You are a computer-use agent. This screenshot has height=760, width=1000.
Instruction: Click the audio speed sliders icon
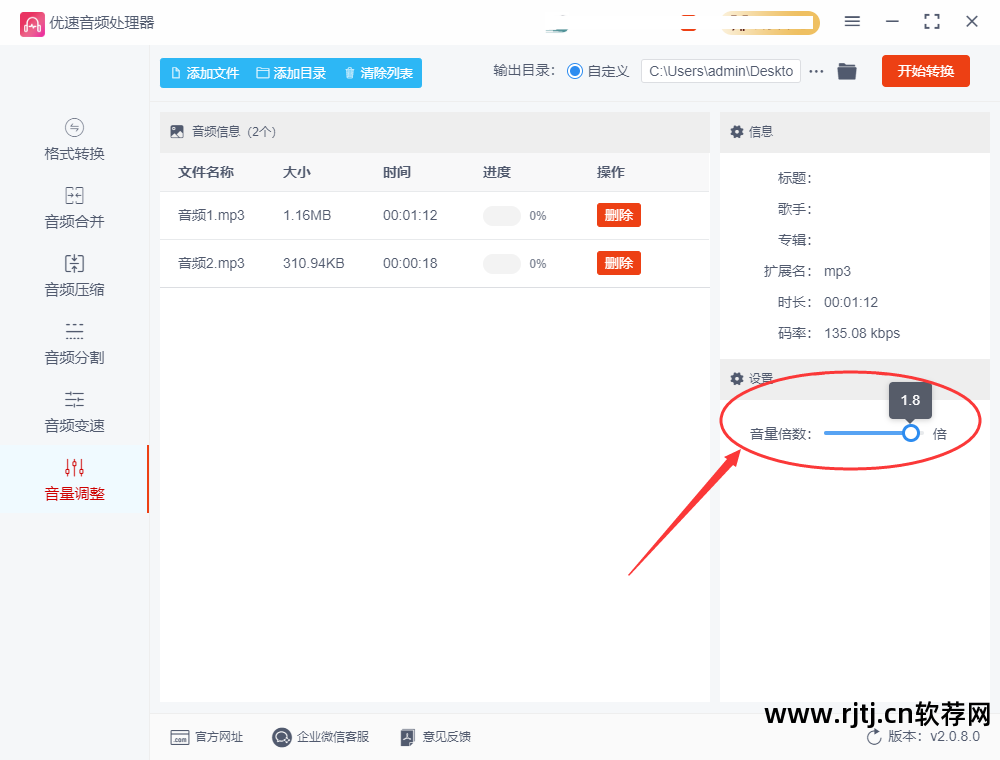(75, 399)
